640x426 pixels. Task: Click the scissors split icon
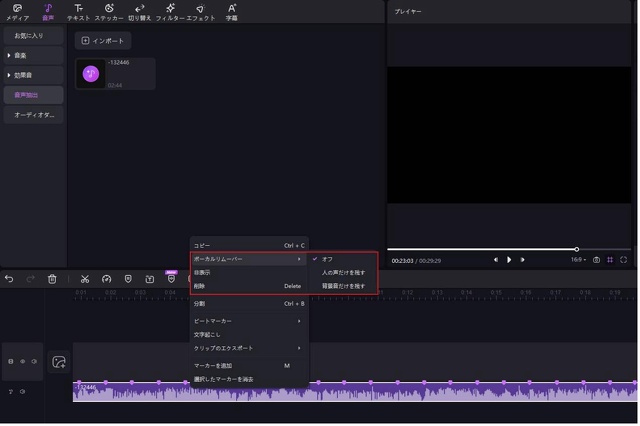pyautogui.click(x=85, y=280)
